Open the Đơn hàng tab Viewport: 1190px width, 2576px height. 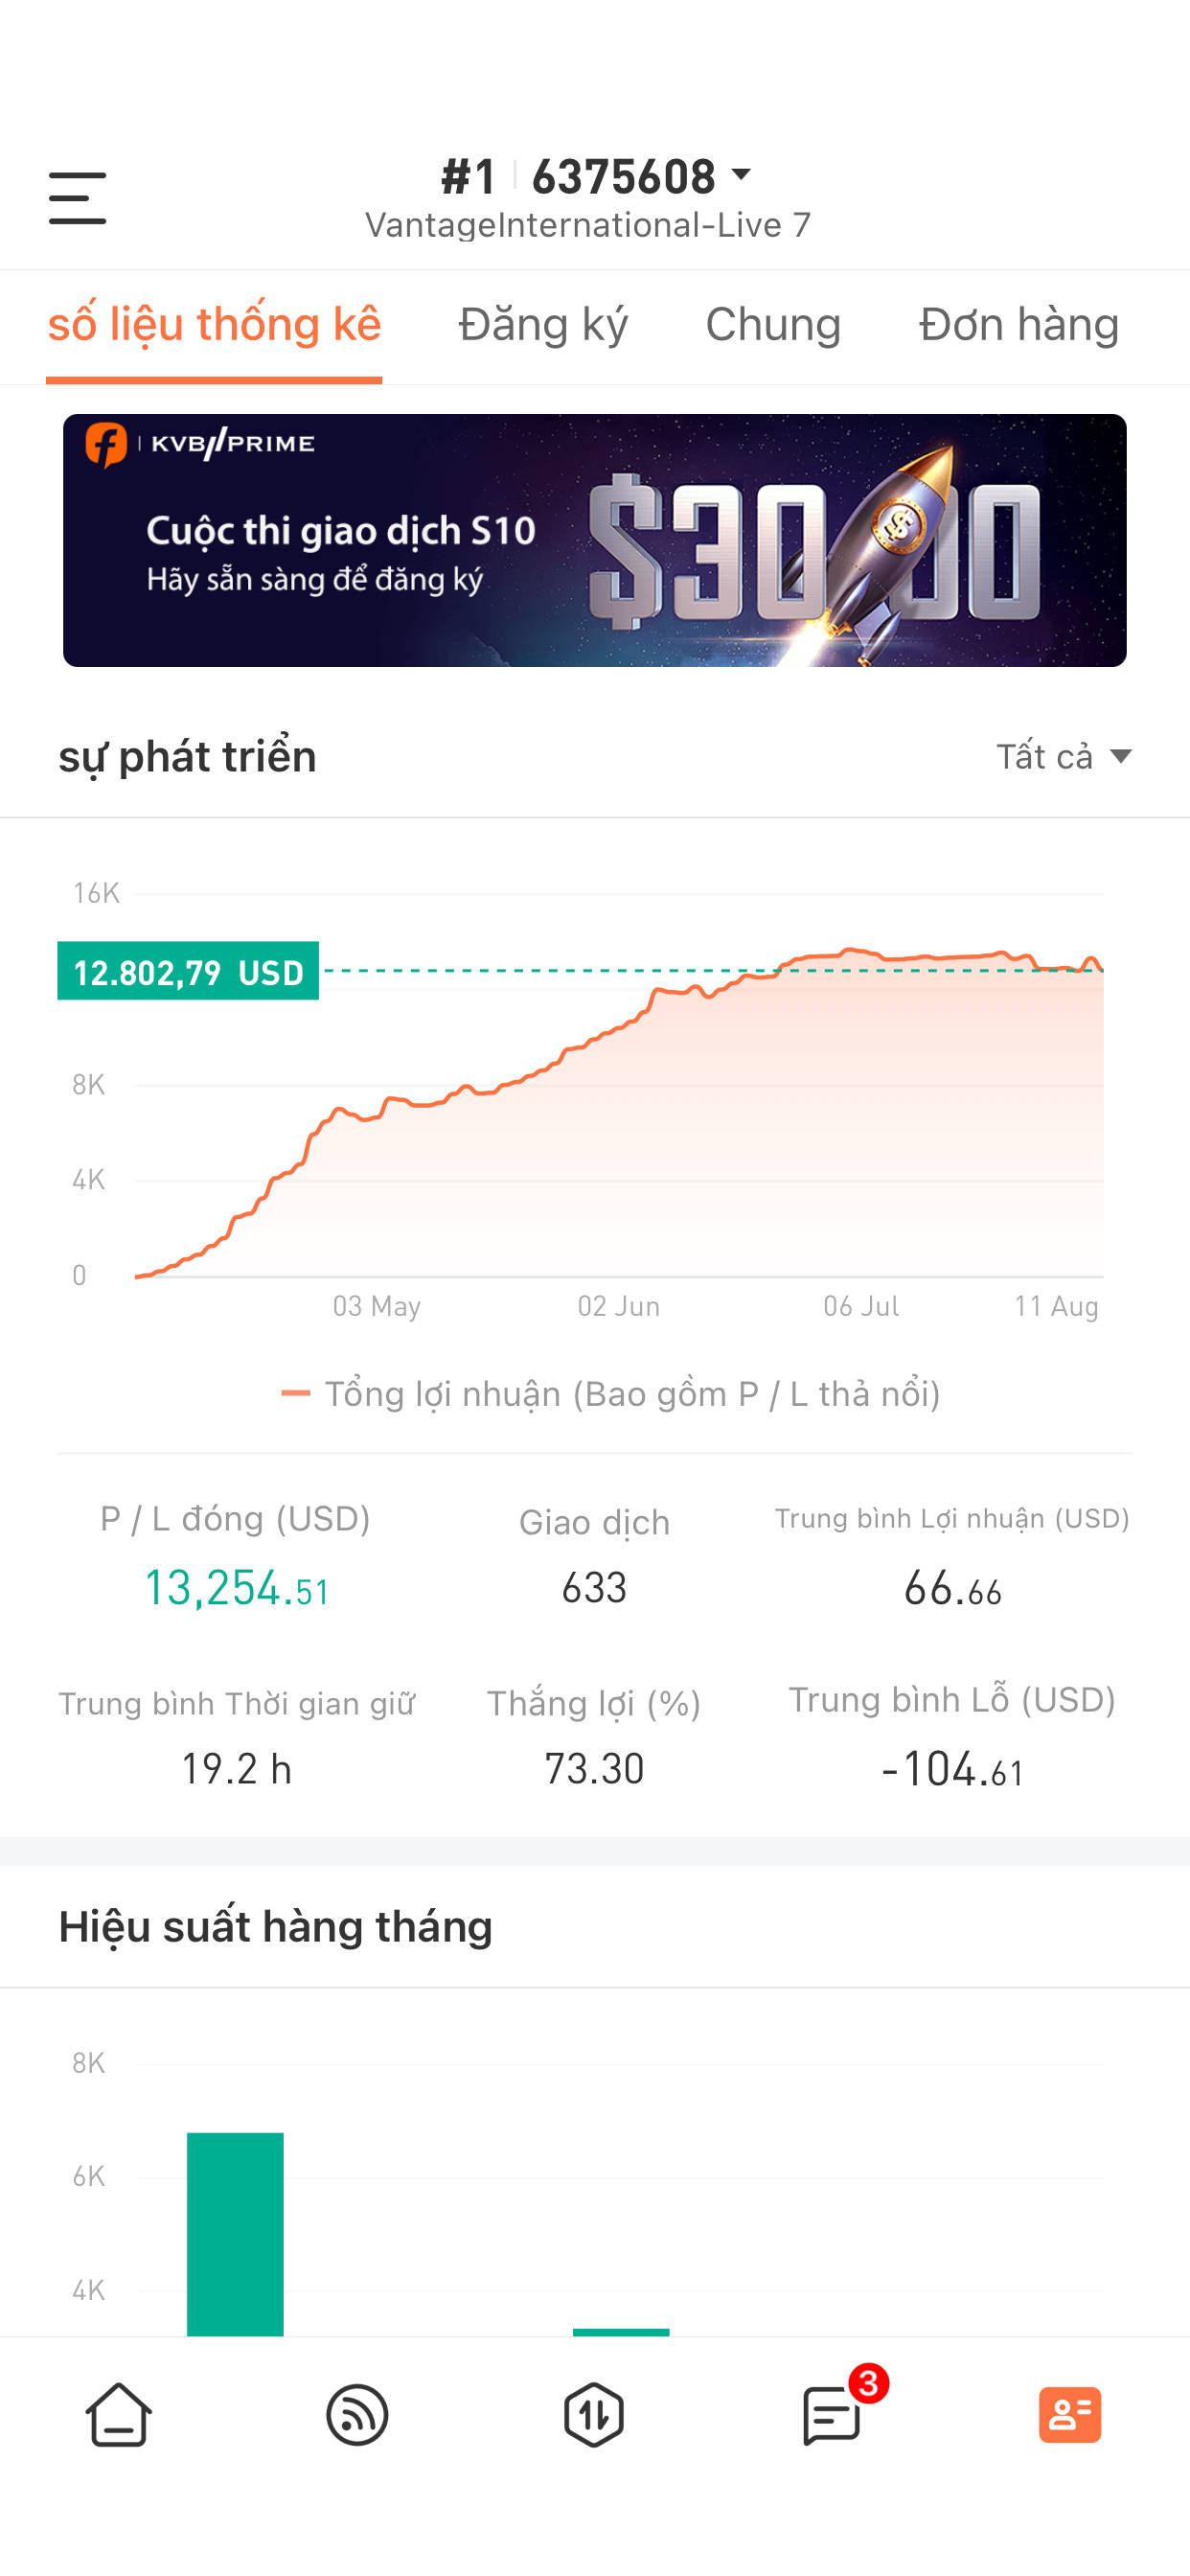pyautogui.click(x=1019, y=325)
